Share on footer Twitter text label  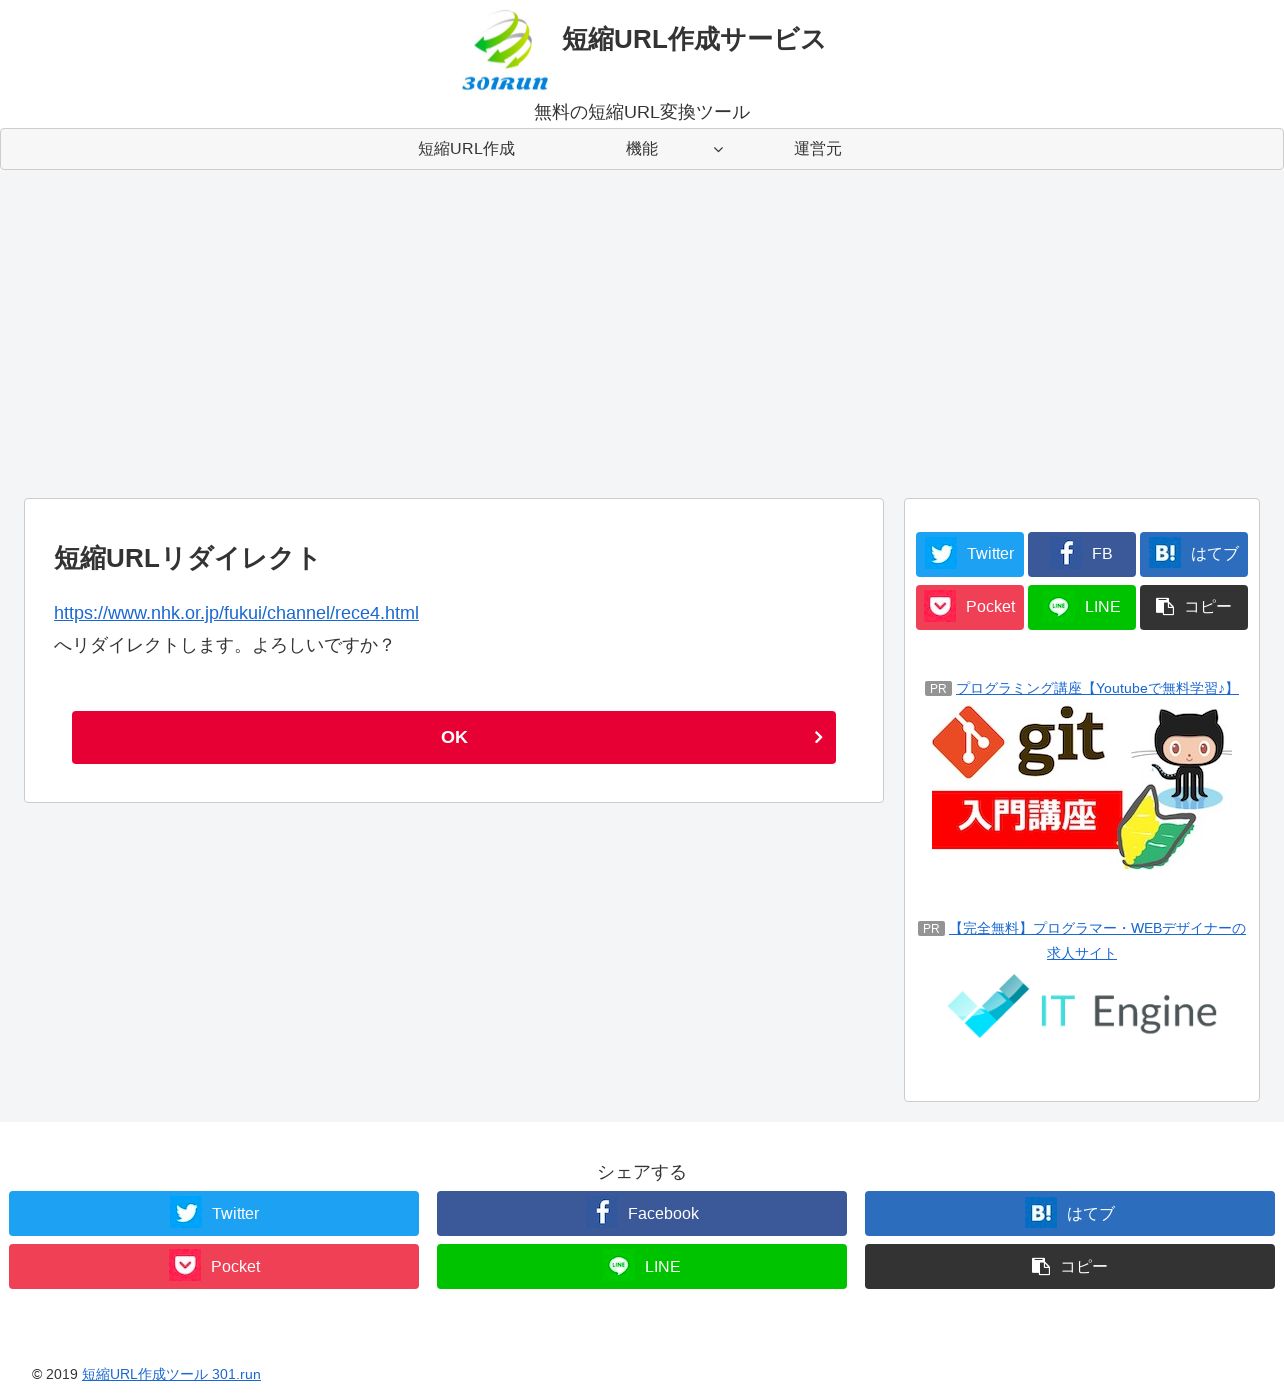pos(235,1213)
